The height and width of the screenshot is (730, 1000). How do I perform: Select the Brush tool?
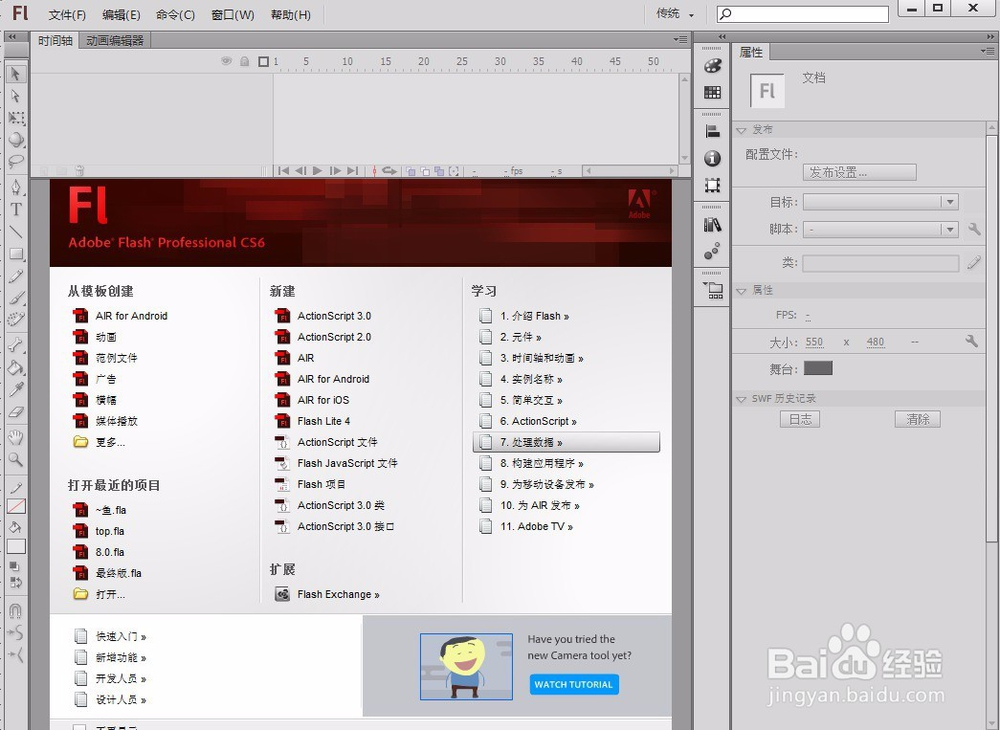coord(16,298)
